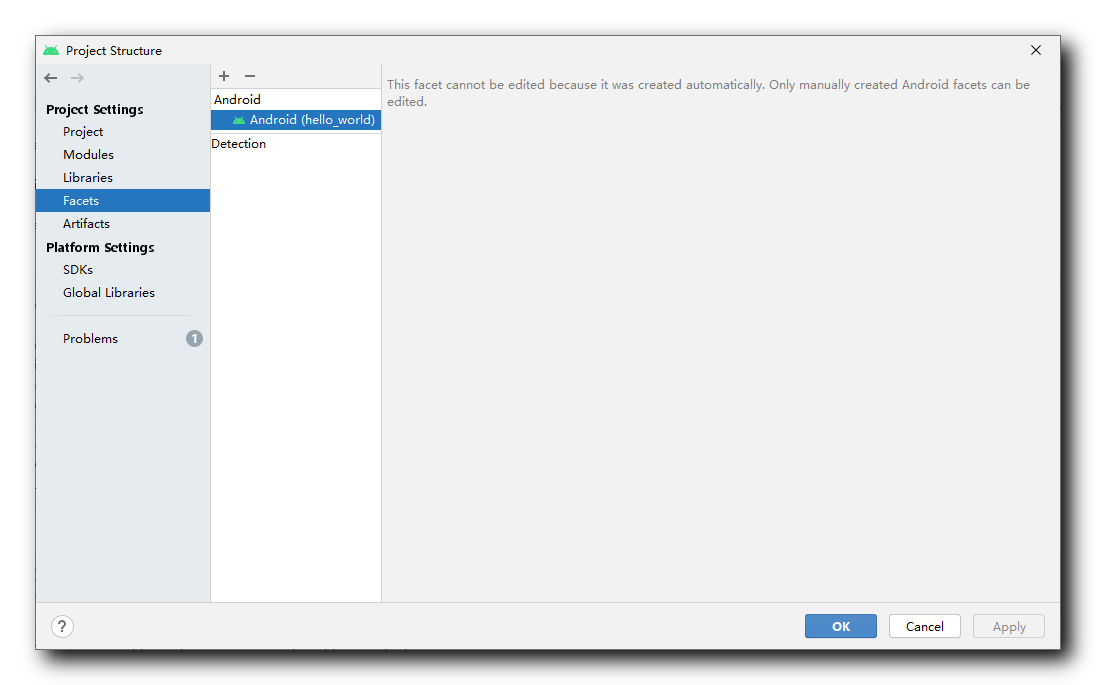The height and width of the screenshot is (685, 1096).
Task: Open Global Libraries settings
Action: click(x=123, y=292)
